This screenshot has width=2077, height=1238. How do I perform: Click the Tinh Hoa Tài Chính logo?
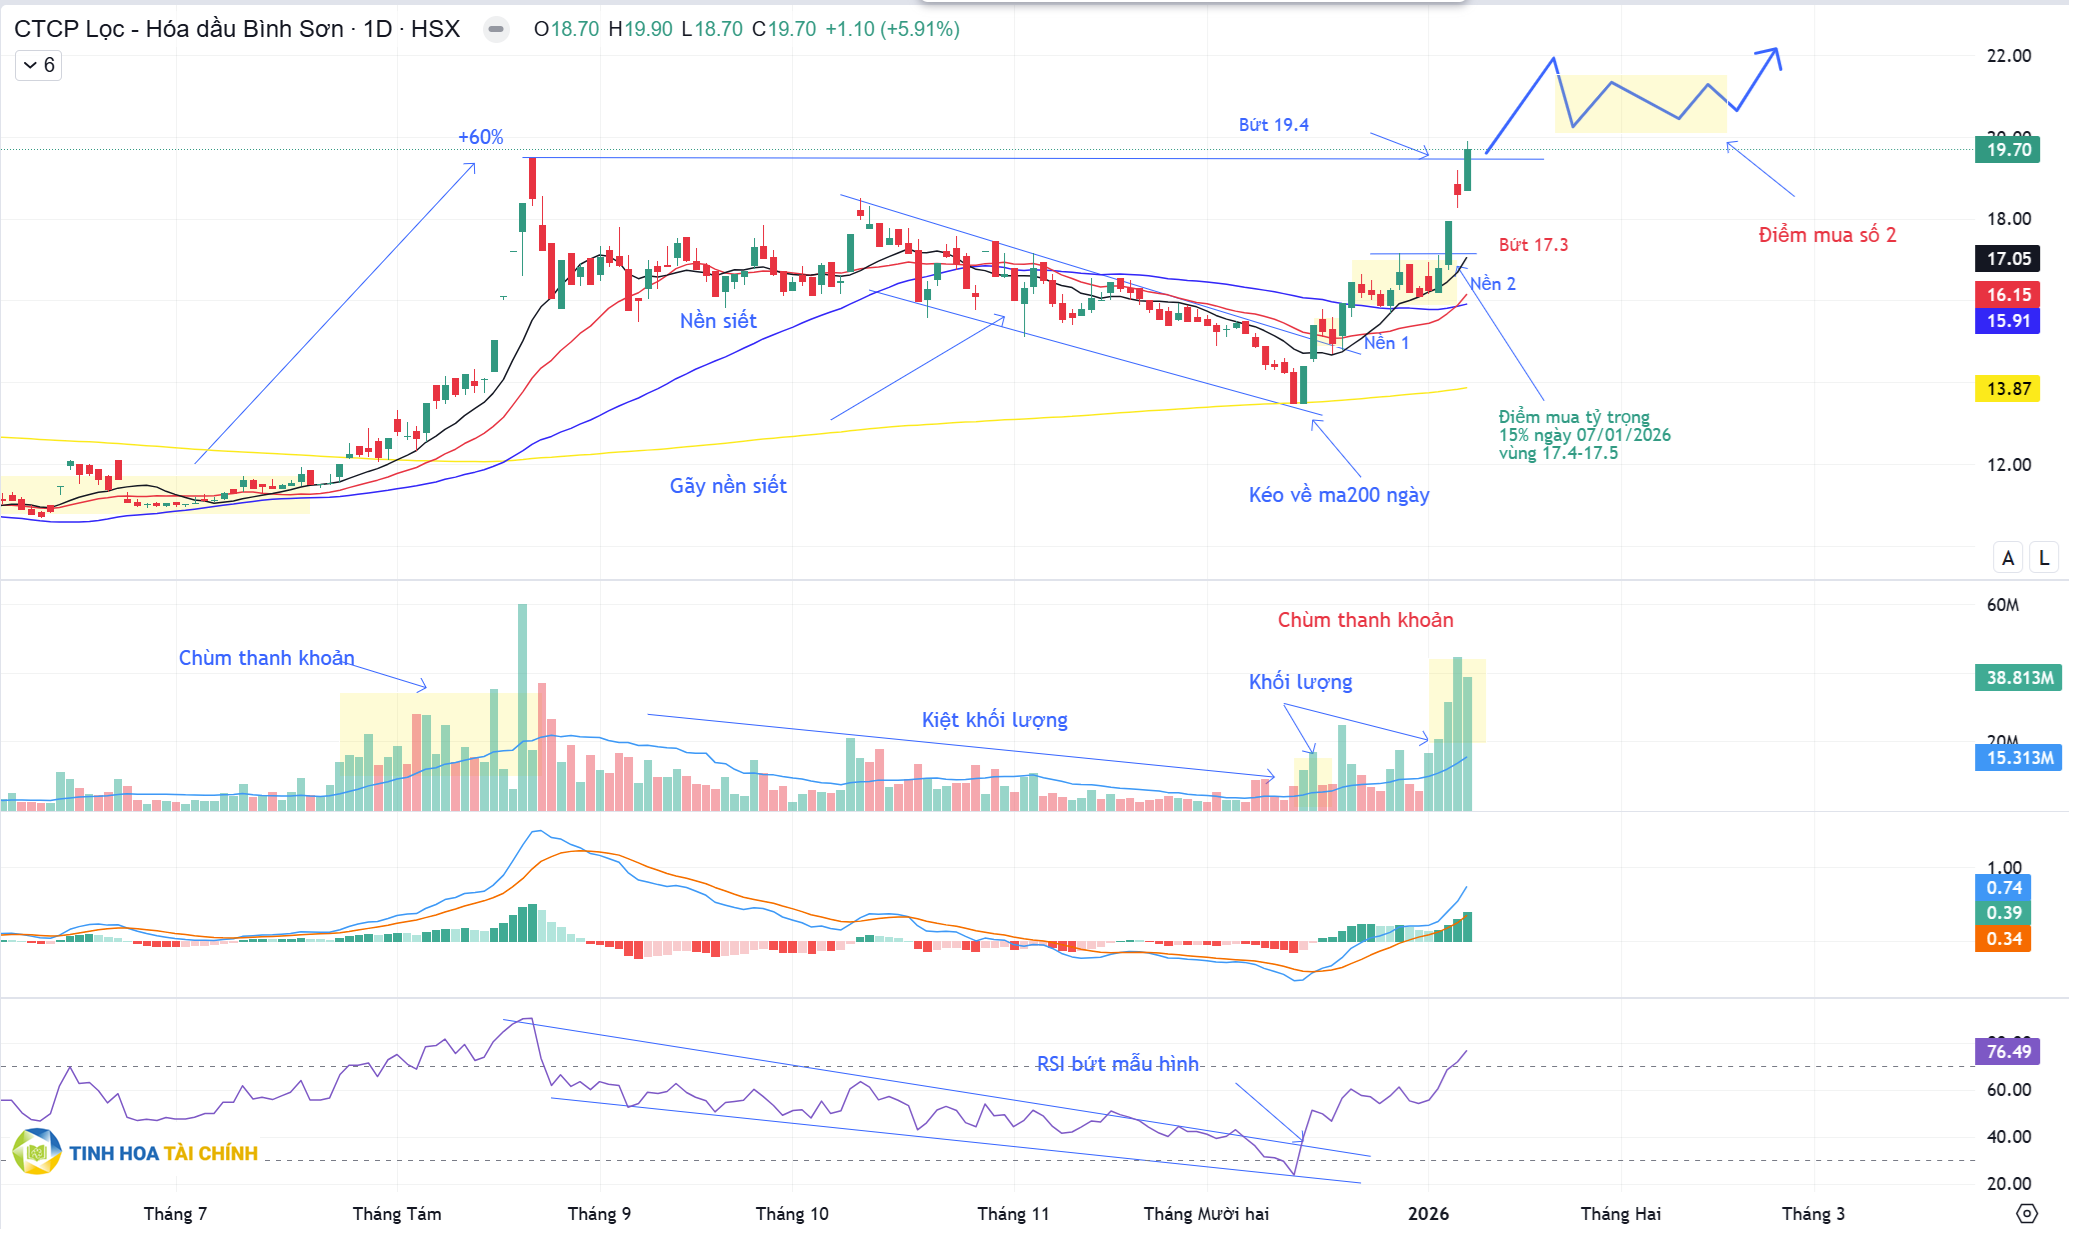135,1152
